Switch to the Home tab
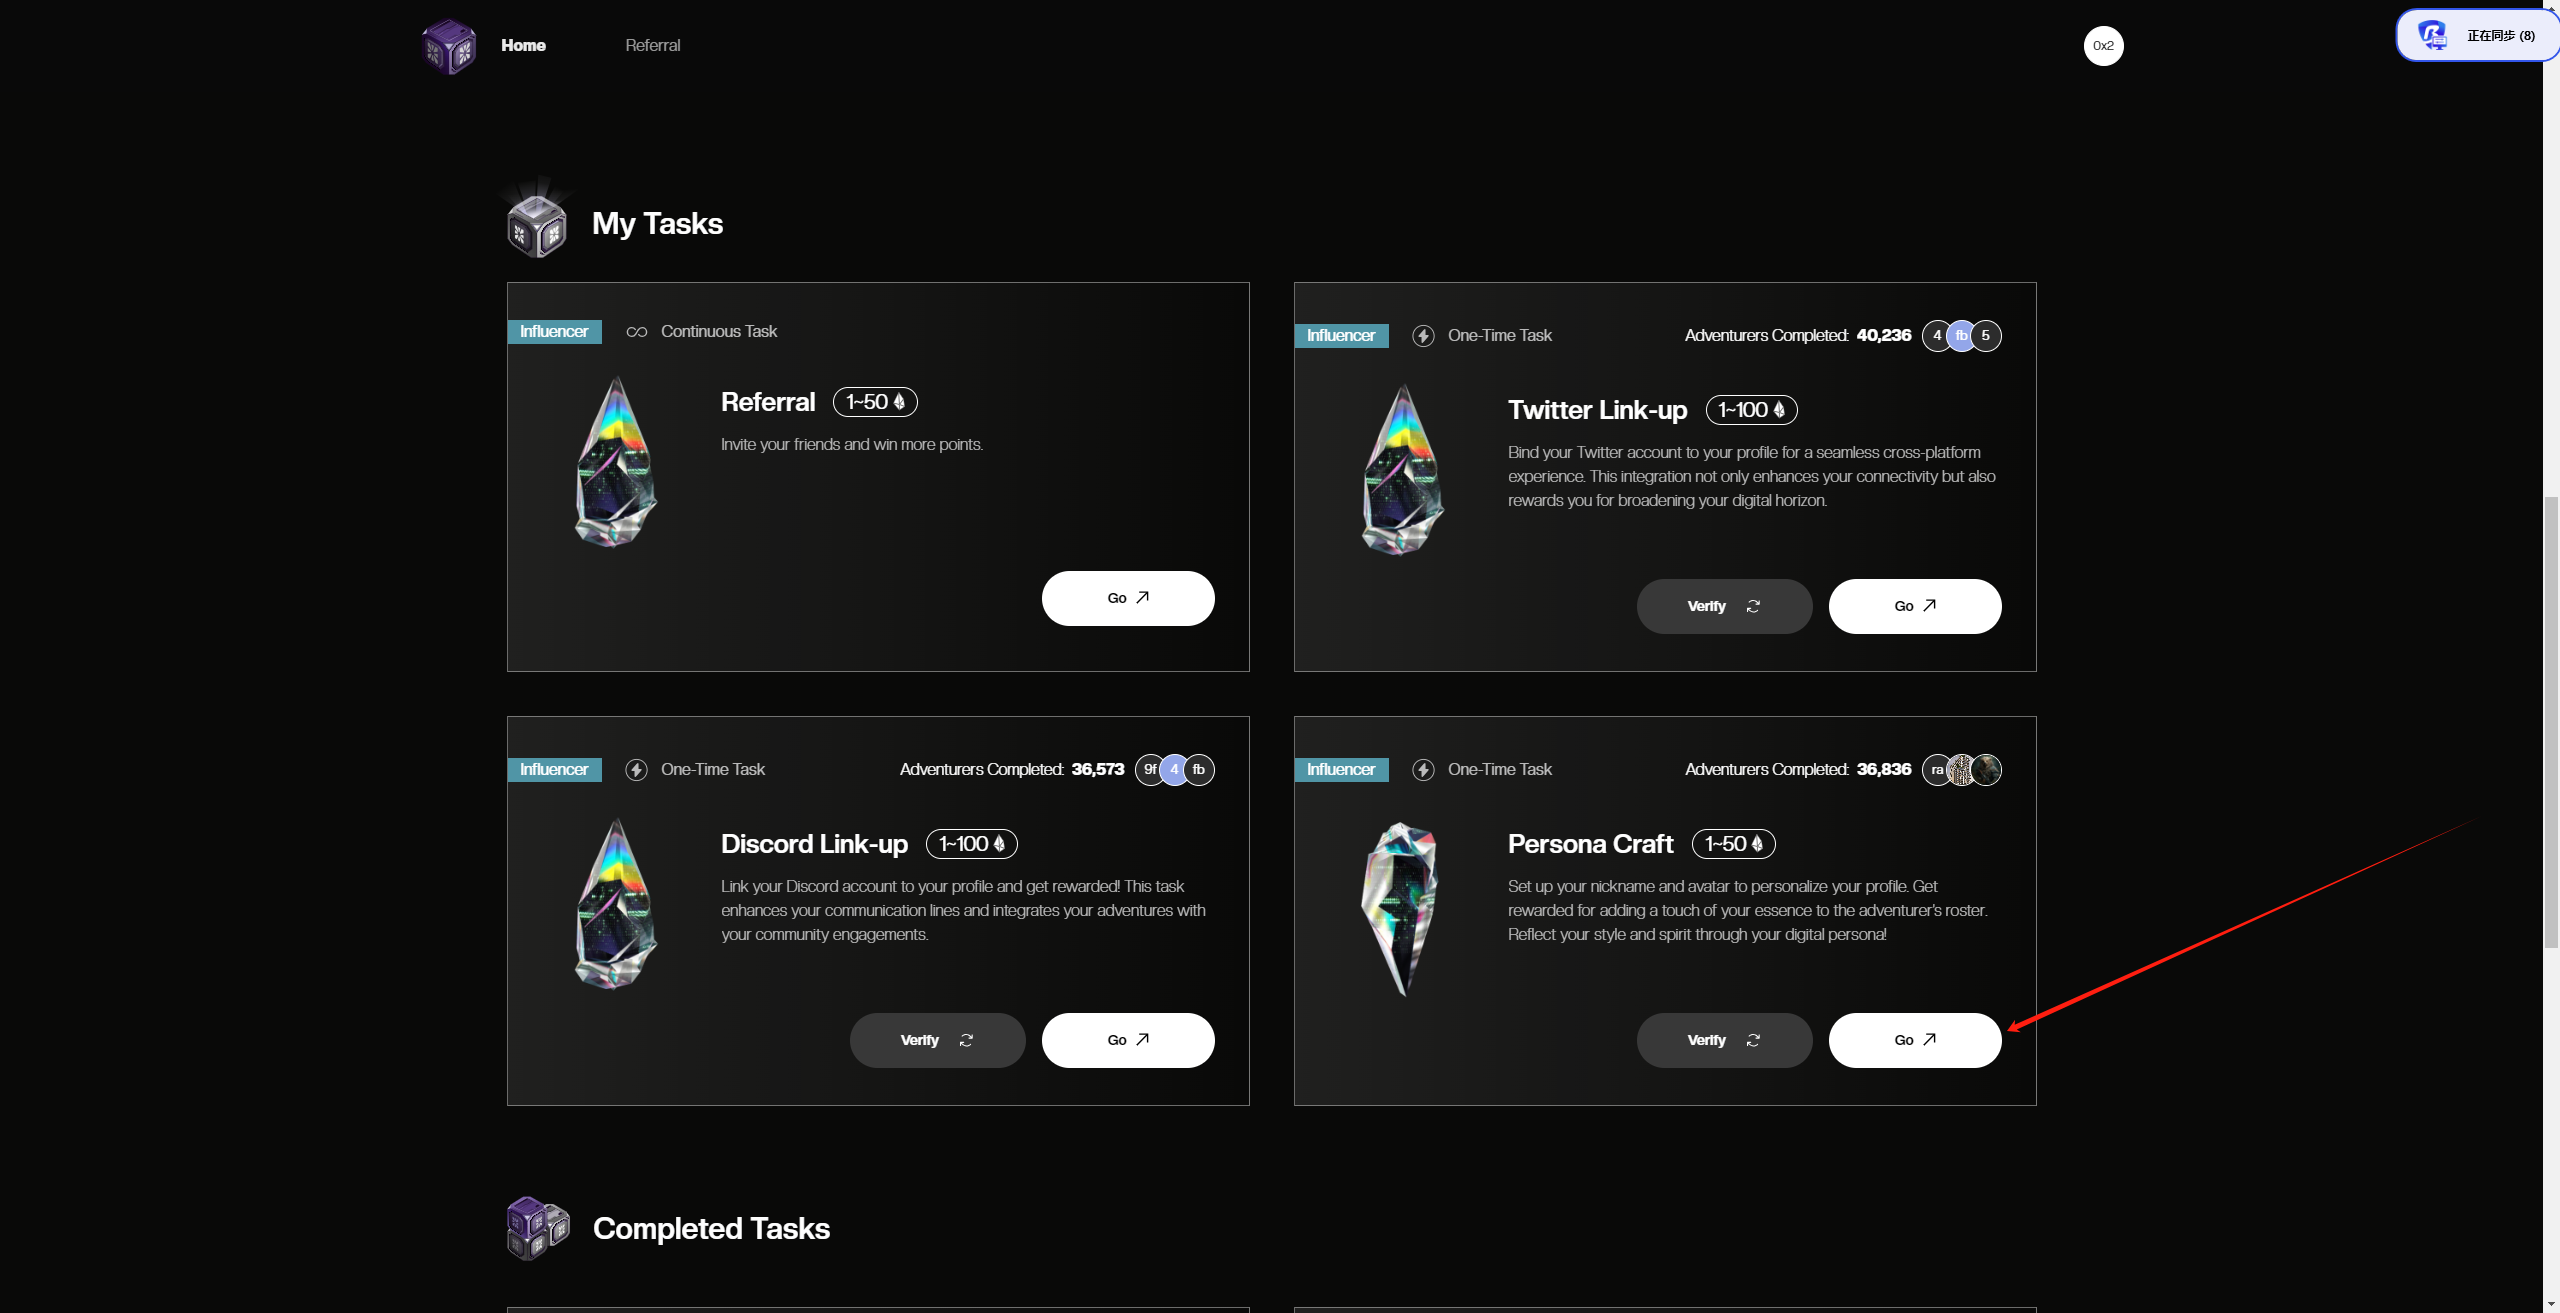 523,45
